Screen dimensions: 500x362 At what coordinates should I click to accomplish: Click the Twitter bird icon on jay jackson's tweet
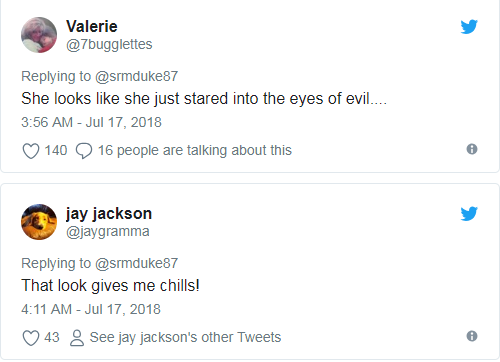pos(469,214)
